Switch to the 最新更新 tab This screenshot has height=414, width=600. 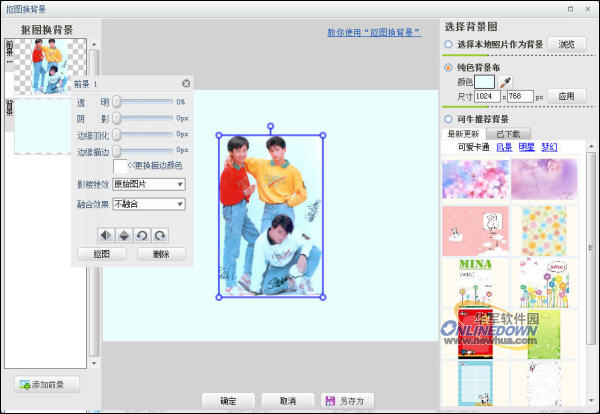click(x=463, y=133)
